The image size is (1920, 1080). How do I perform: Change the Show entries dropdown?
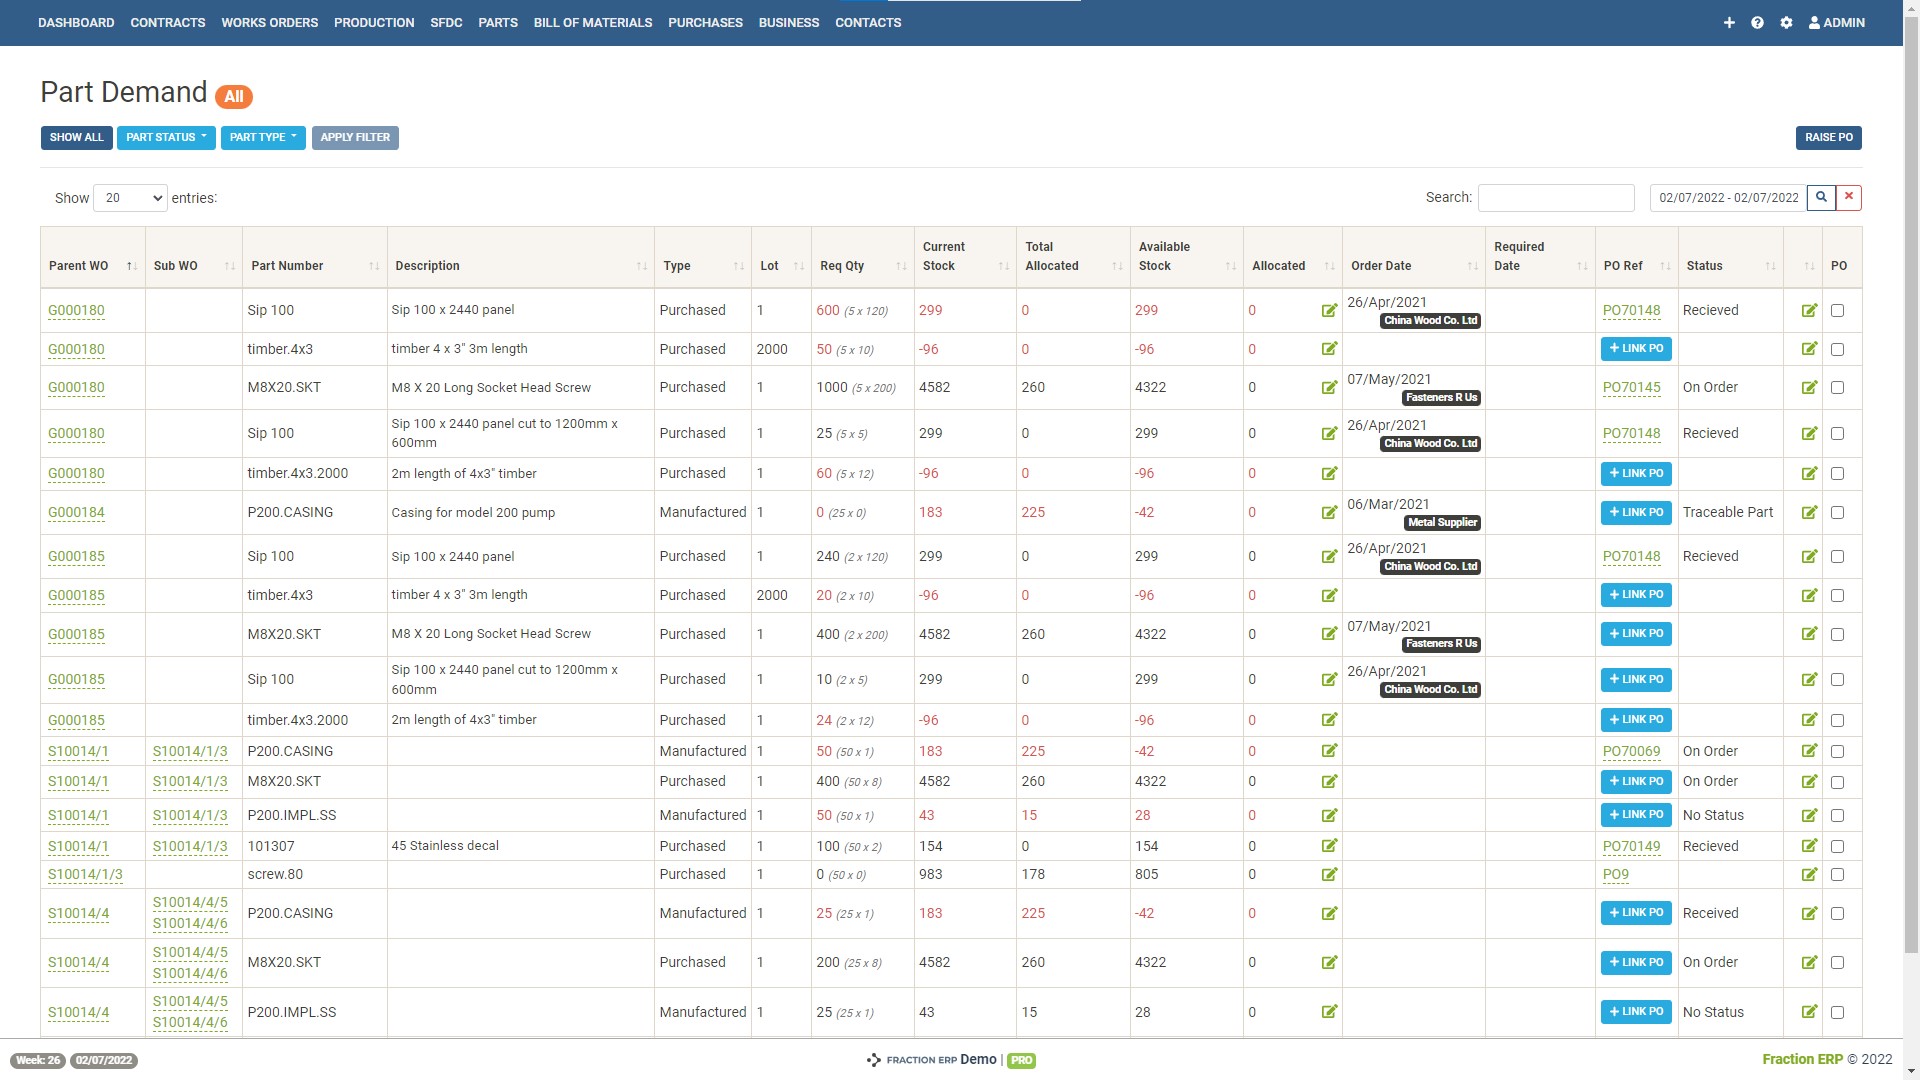129,197
